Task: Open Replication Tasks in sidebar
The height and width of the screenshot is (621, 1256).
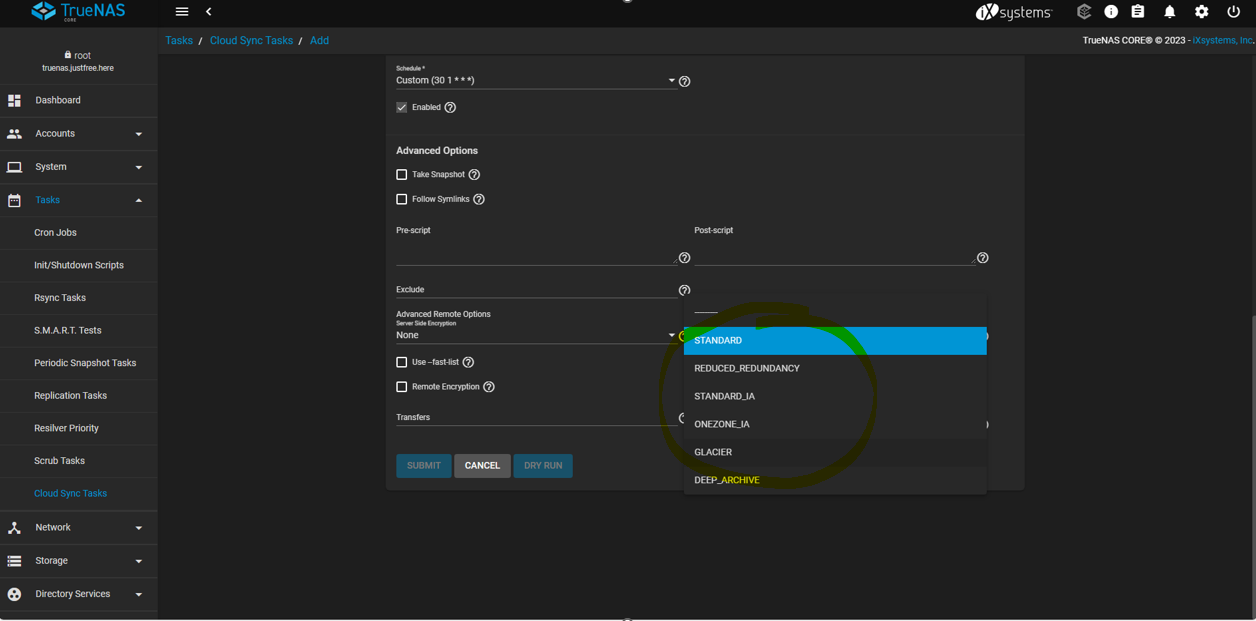Action: [x=78, y=396]
